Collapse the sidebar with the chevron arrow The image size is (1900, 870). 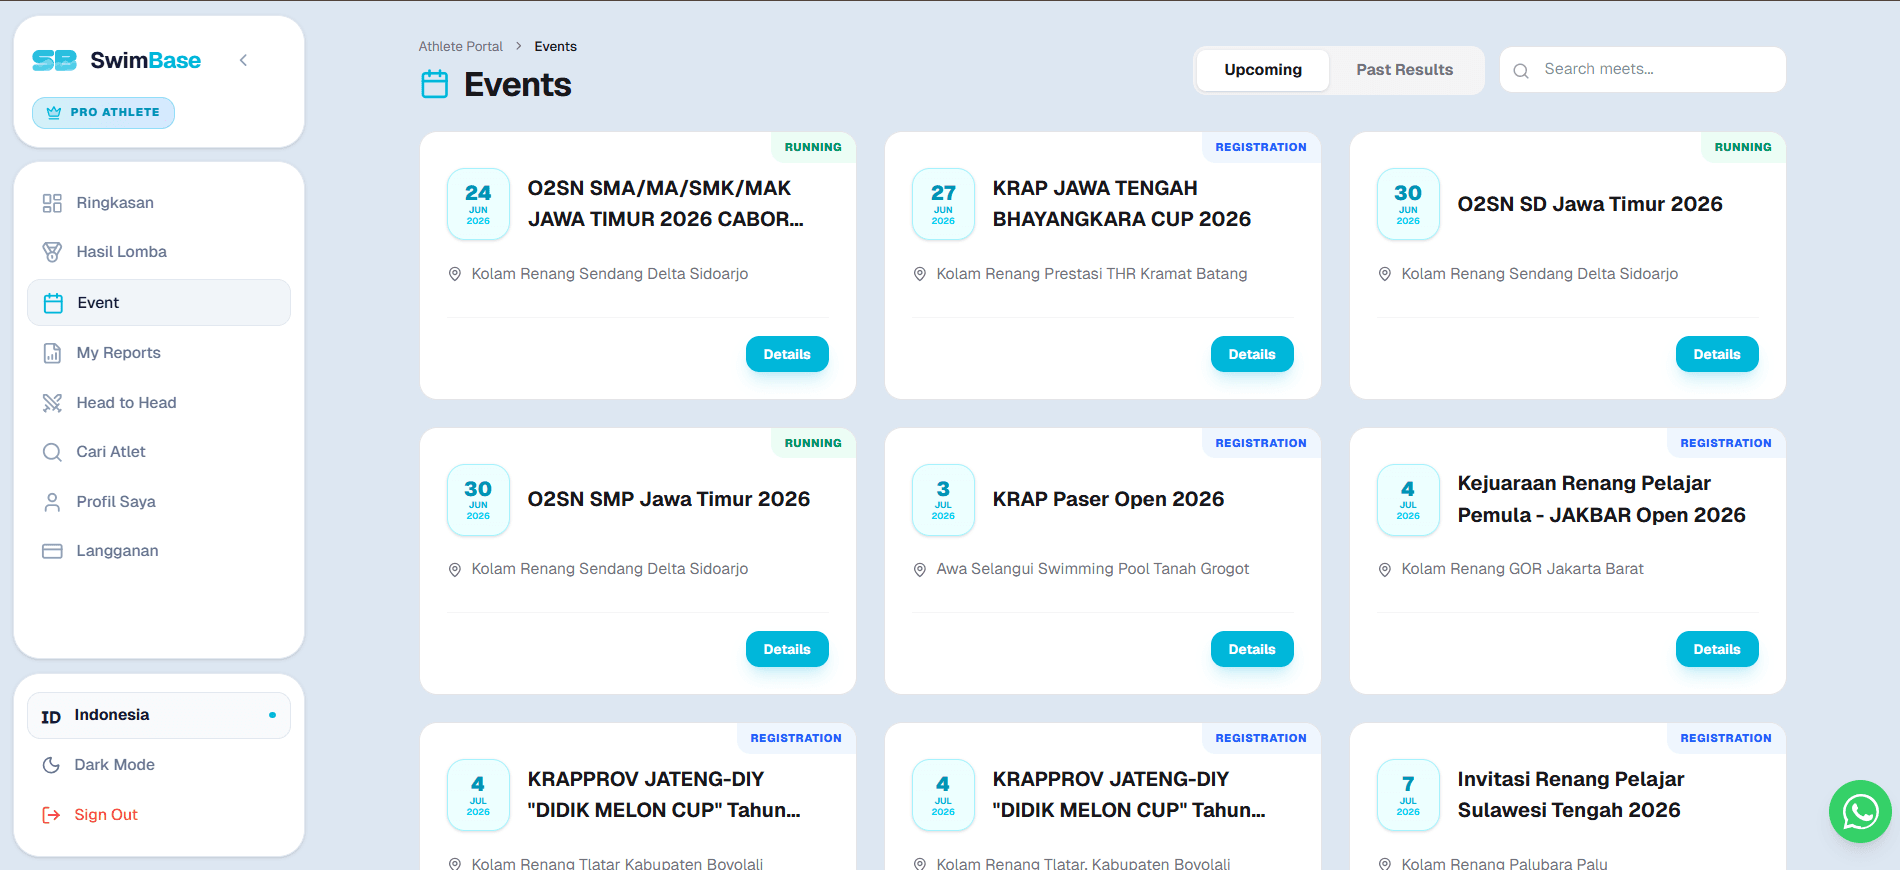coord(243,60)
